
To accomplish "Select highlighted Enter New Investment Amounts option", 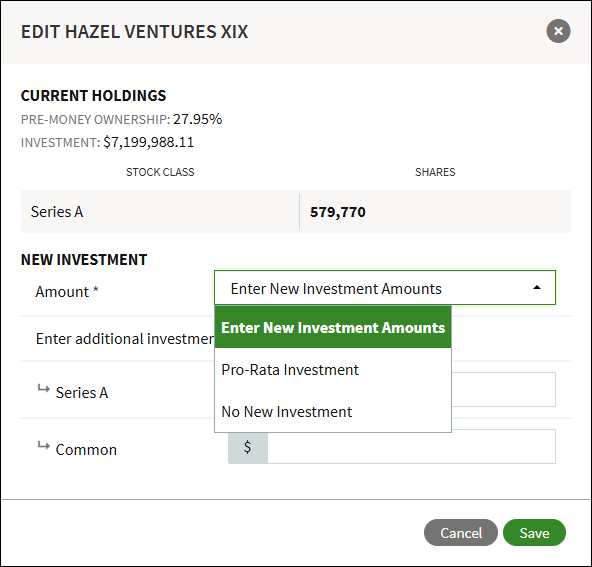I will point(333,327).
